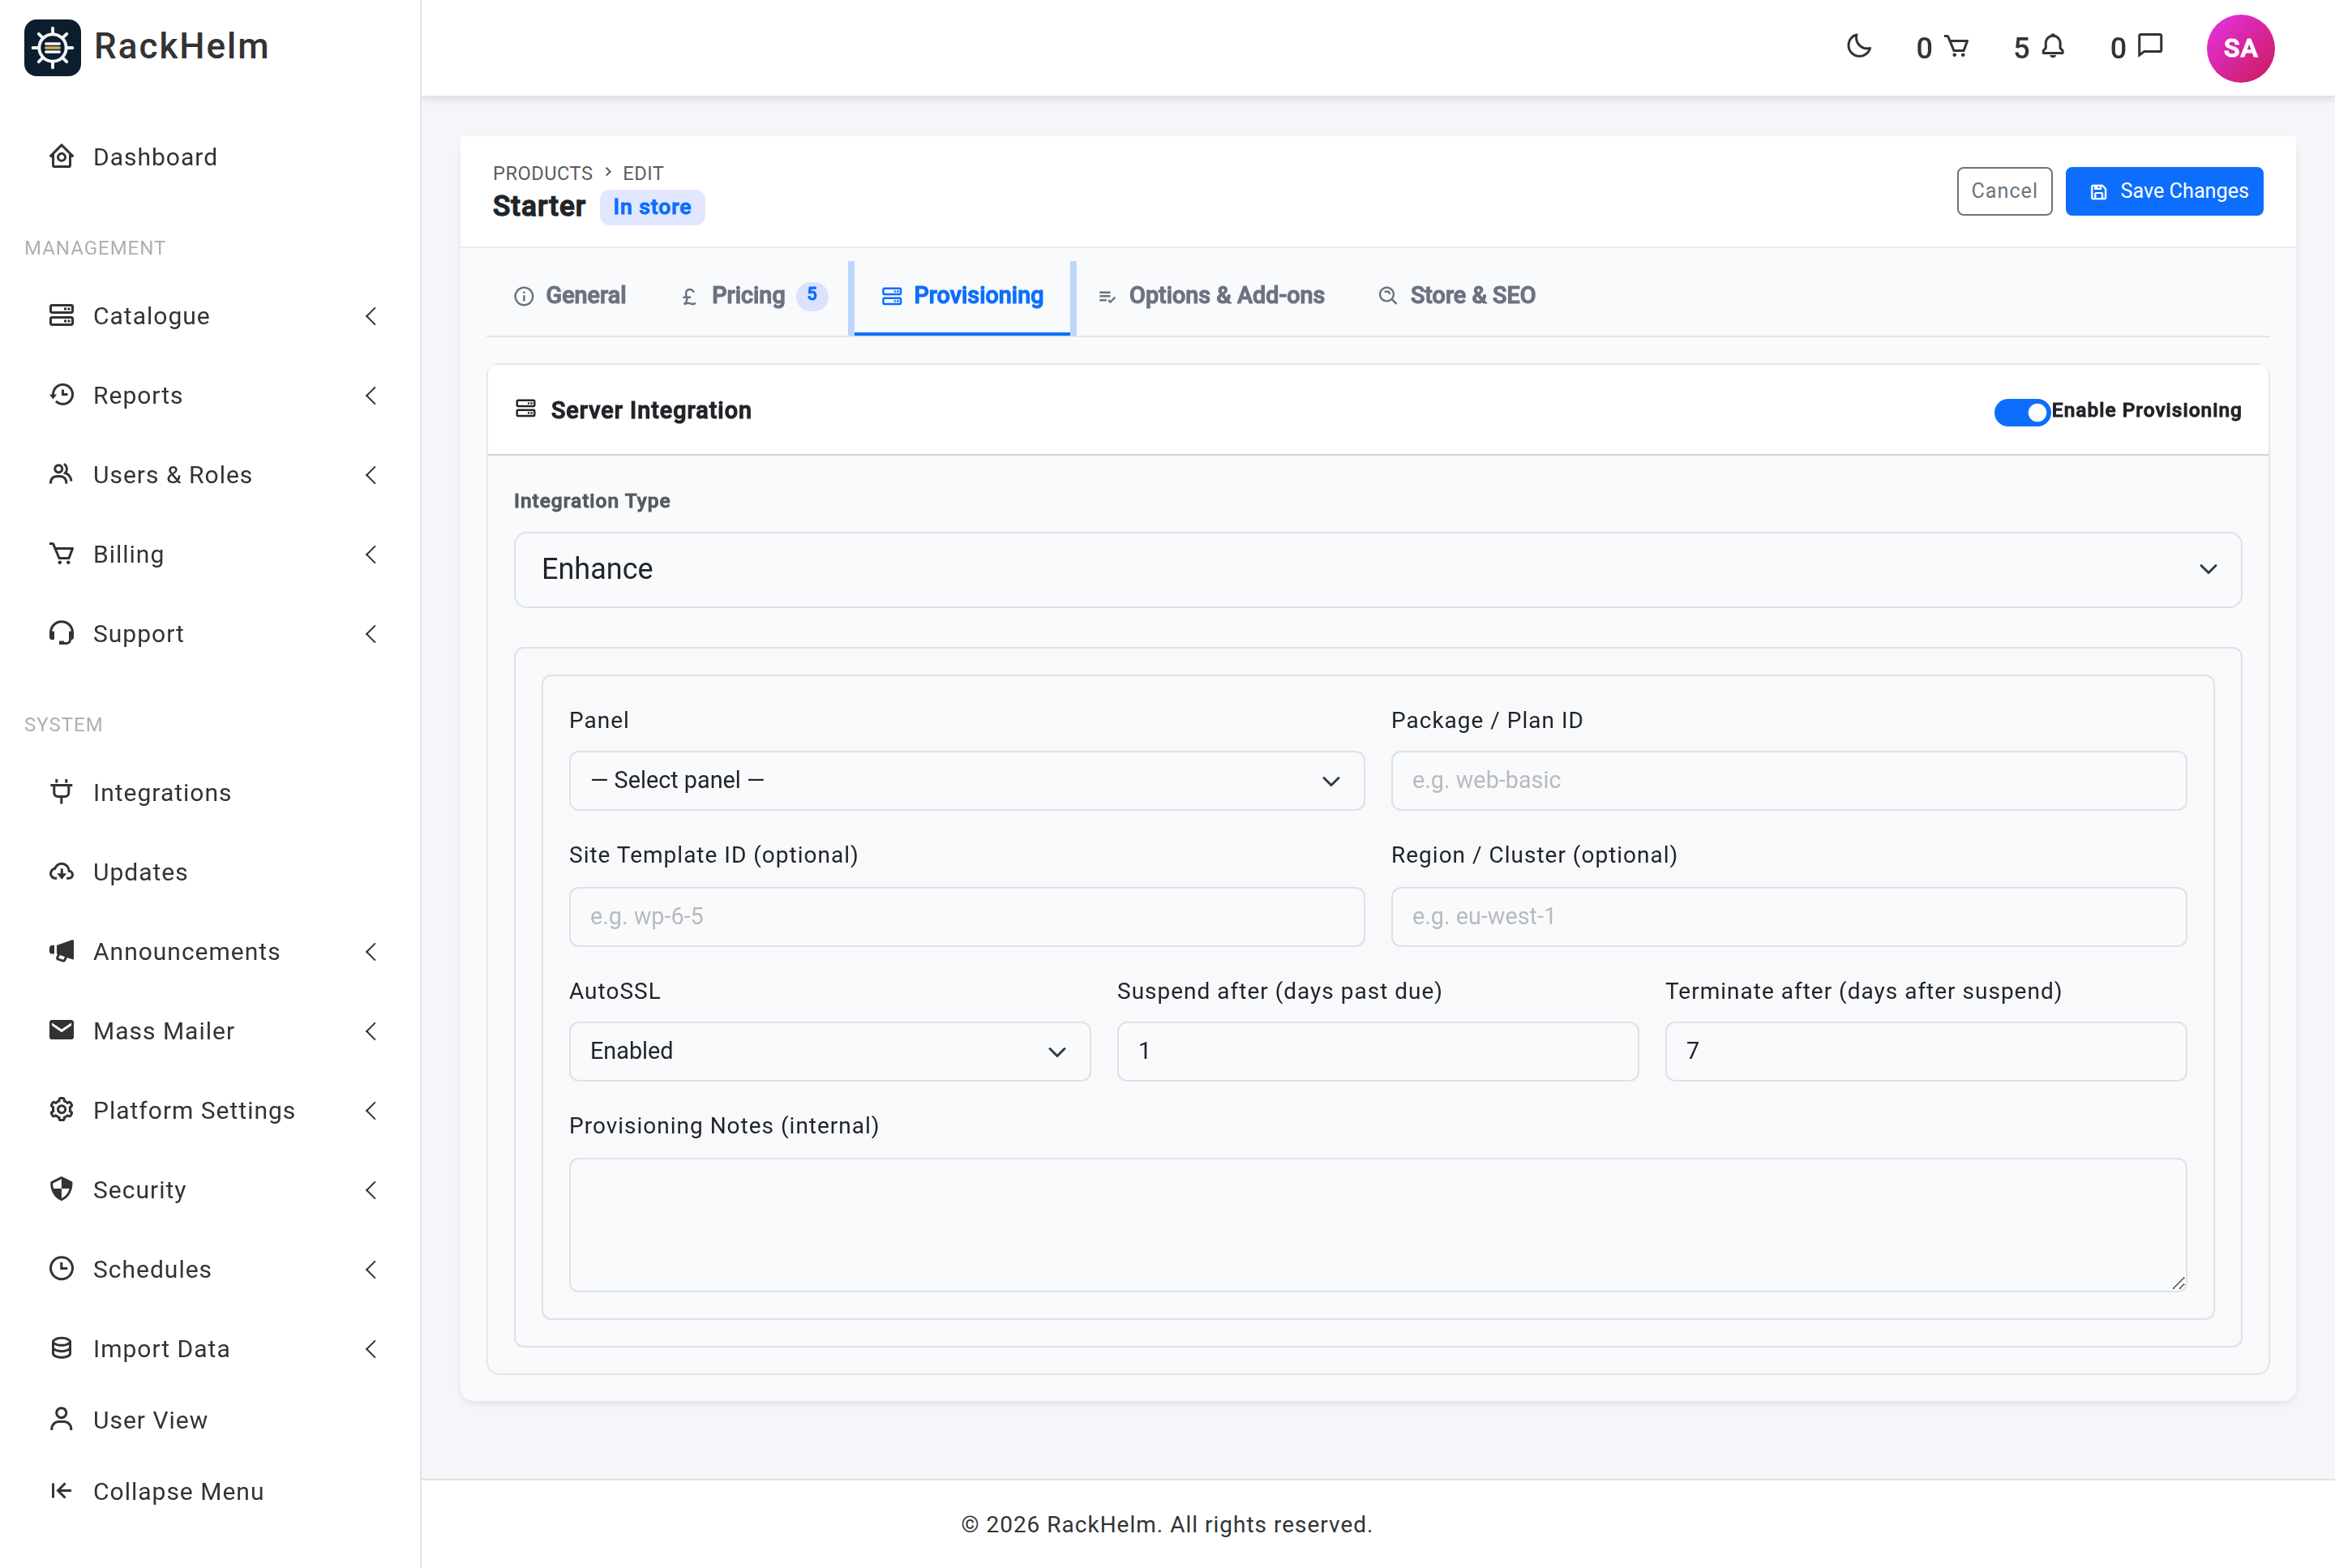Viewport: 2335px width, 1568px height.
Task: Click the Suspend after days field
Action: pyautogui.click(x=1377, y=1051)
